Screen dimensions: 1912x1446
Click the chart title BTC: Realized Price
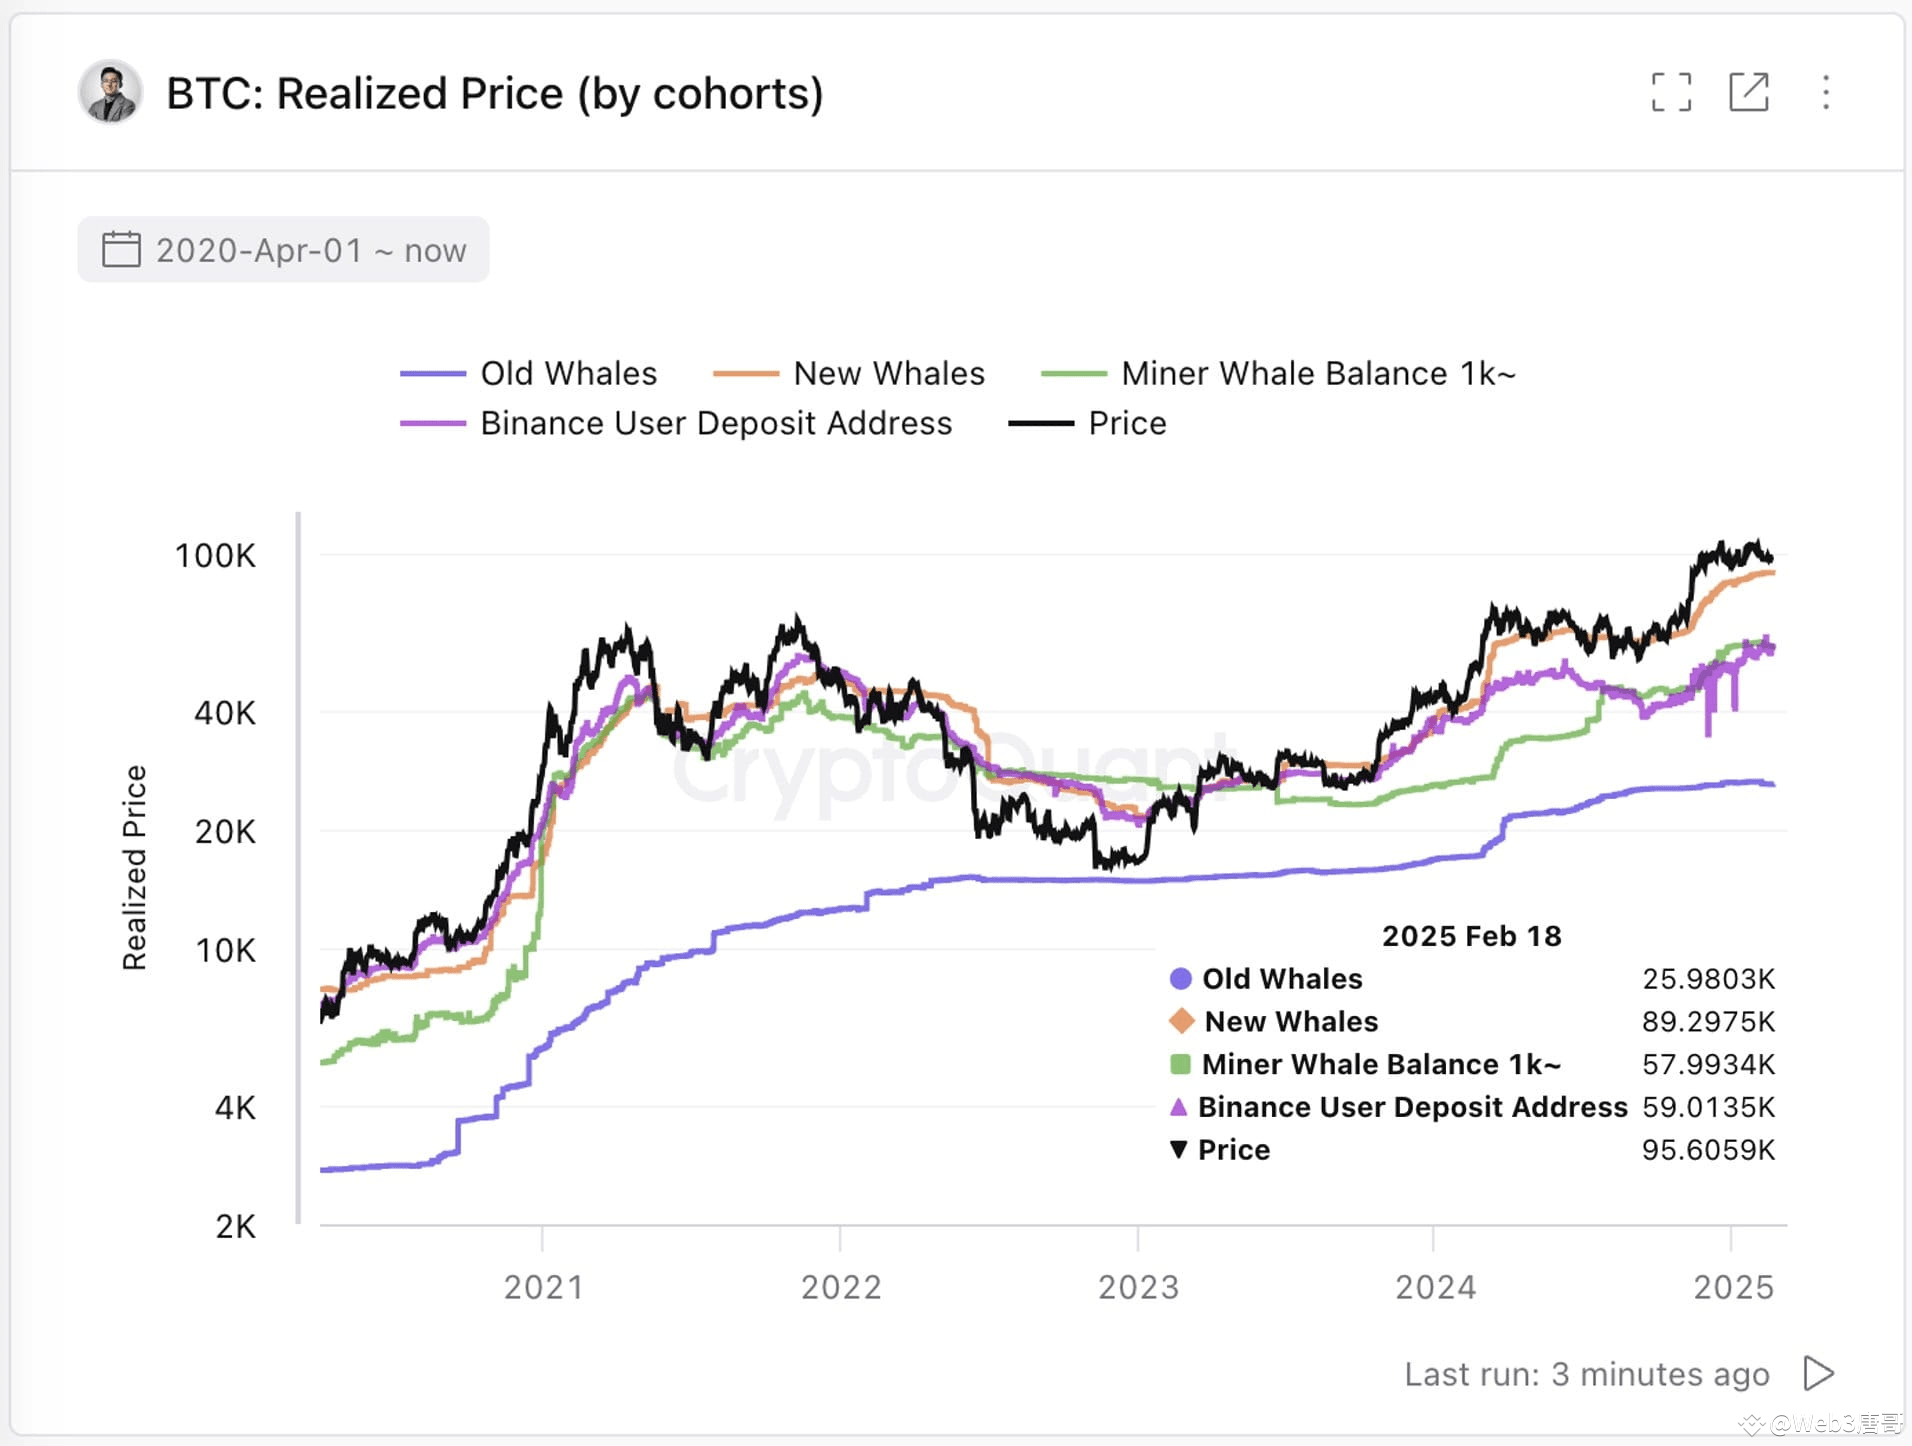click(494, 93)
